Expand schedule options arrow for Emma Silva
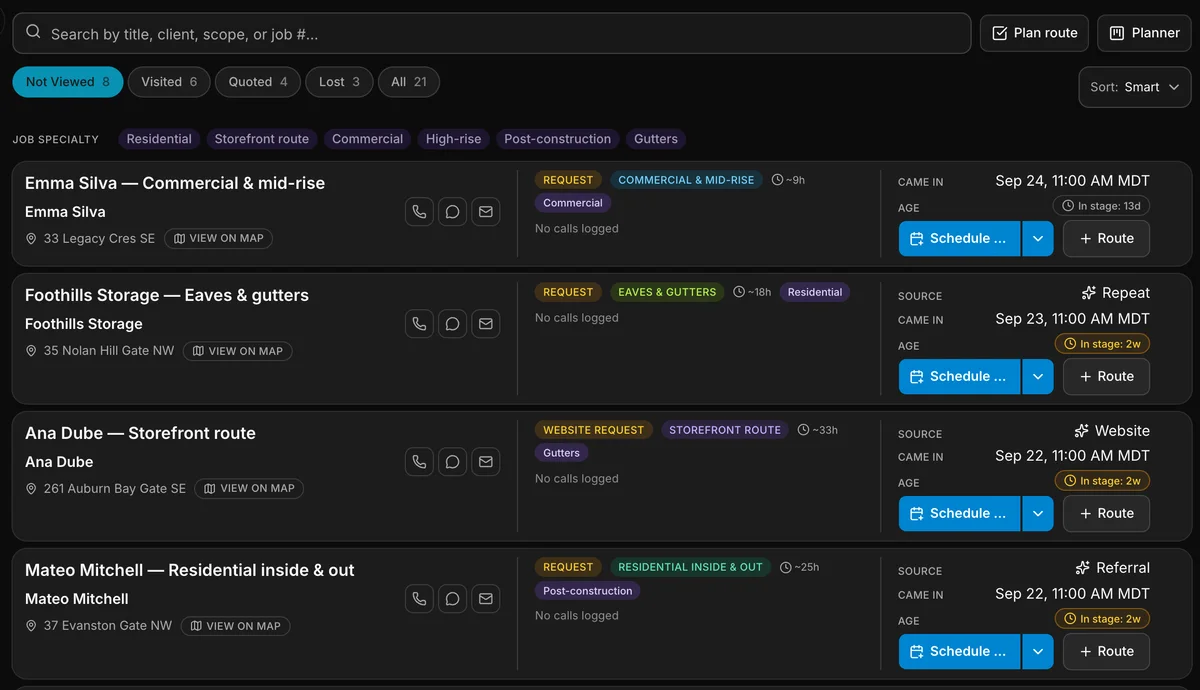The height and width of the screenshot is (690, 1200). [1038, 239]
